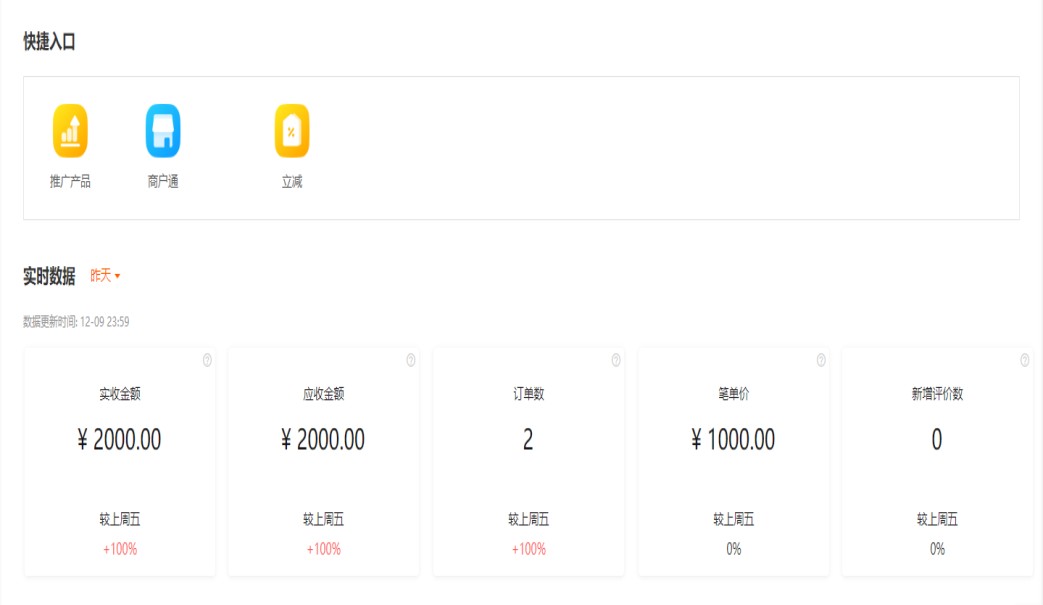Viewport: 1043px width, 605px height.
Task: Click +100% change under 订单数
Action: (x=528, y=549)
